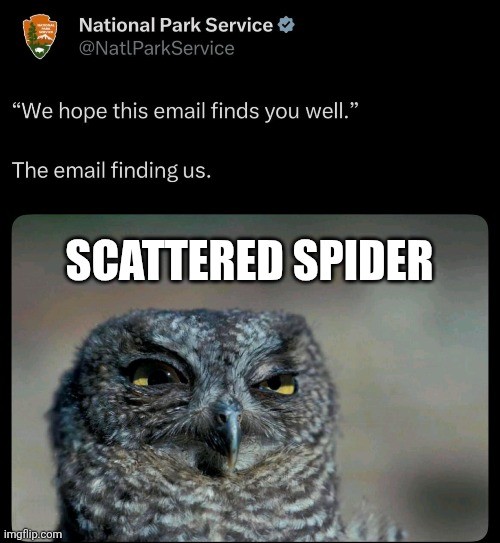The width and height of the screenshot is (500, 543).
Task: Click the green tree in the arrowhead logo
Action: [x=32, y=35]
